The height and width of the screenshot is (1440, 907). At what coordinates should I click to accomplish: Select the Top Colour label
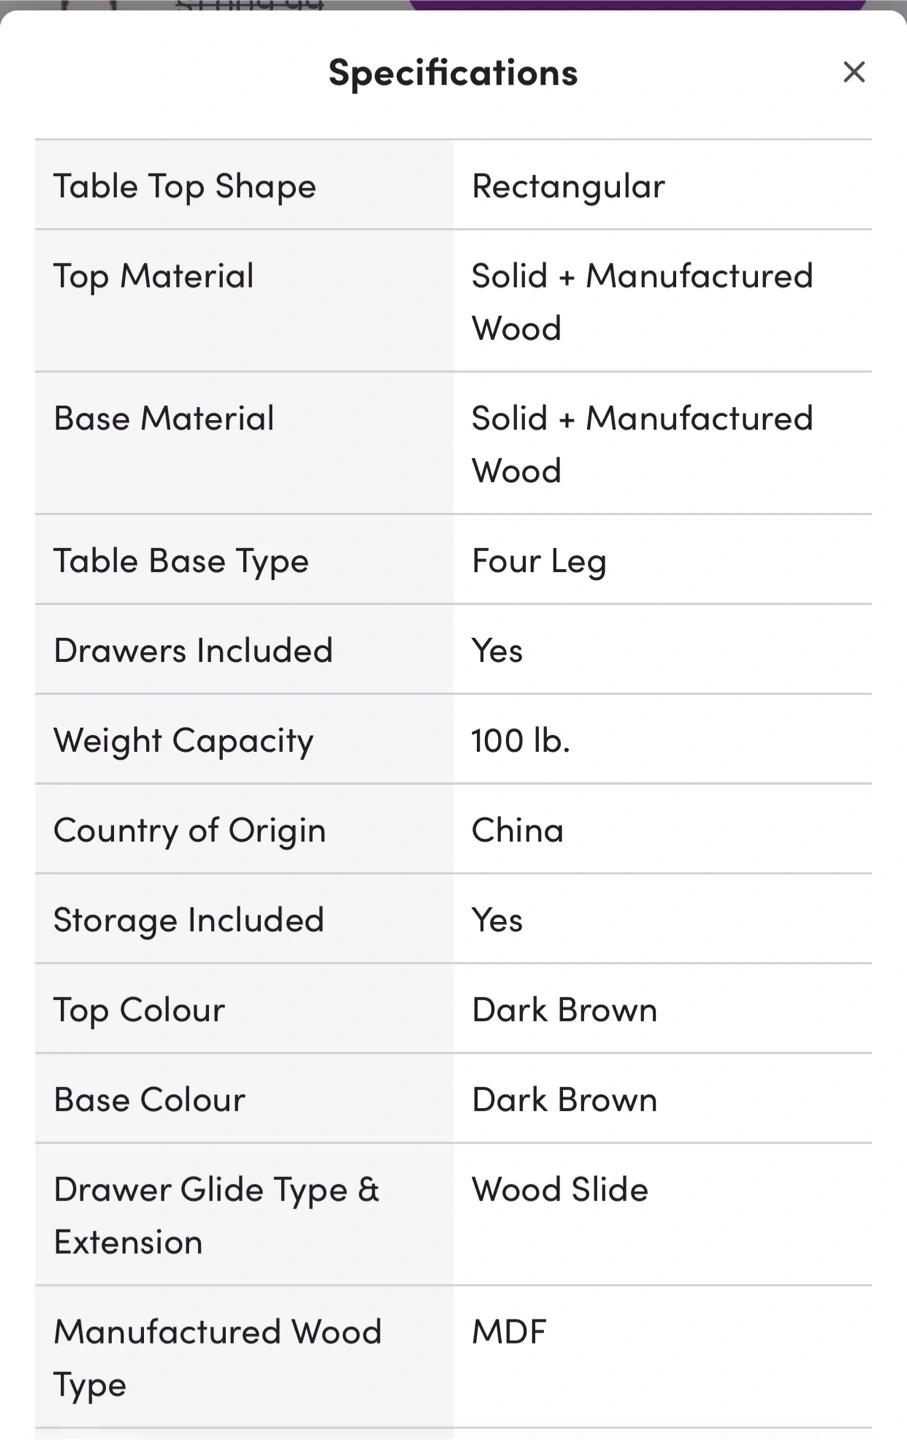click(x=139, y=1010)
